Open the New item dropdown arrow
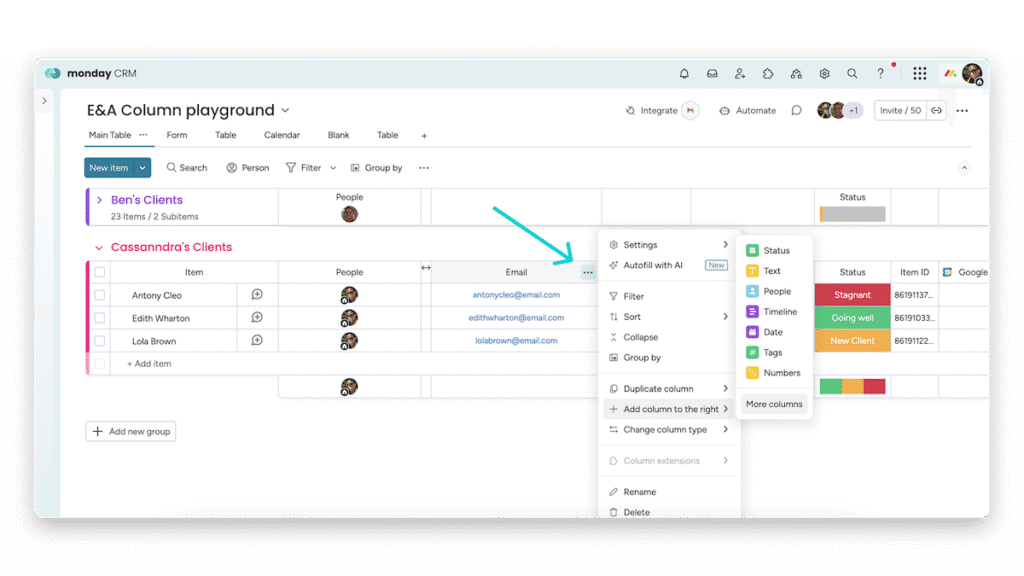Image resolution: width=1024 pixels, height=576 pixels. 142,168
